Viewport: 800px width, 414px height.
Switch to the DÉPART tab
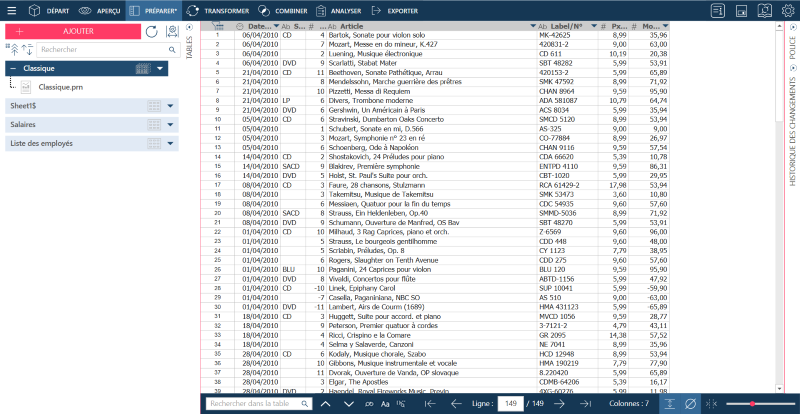pos(49,10)
